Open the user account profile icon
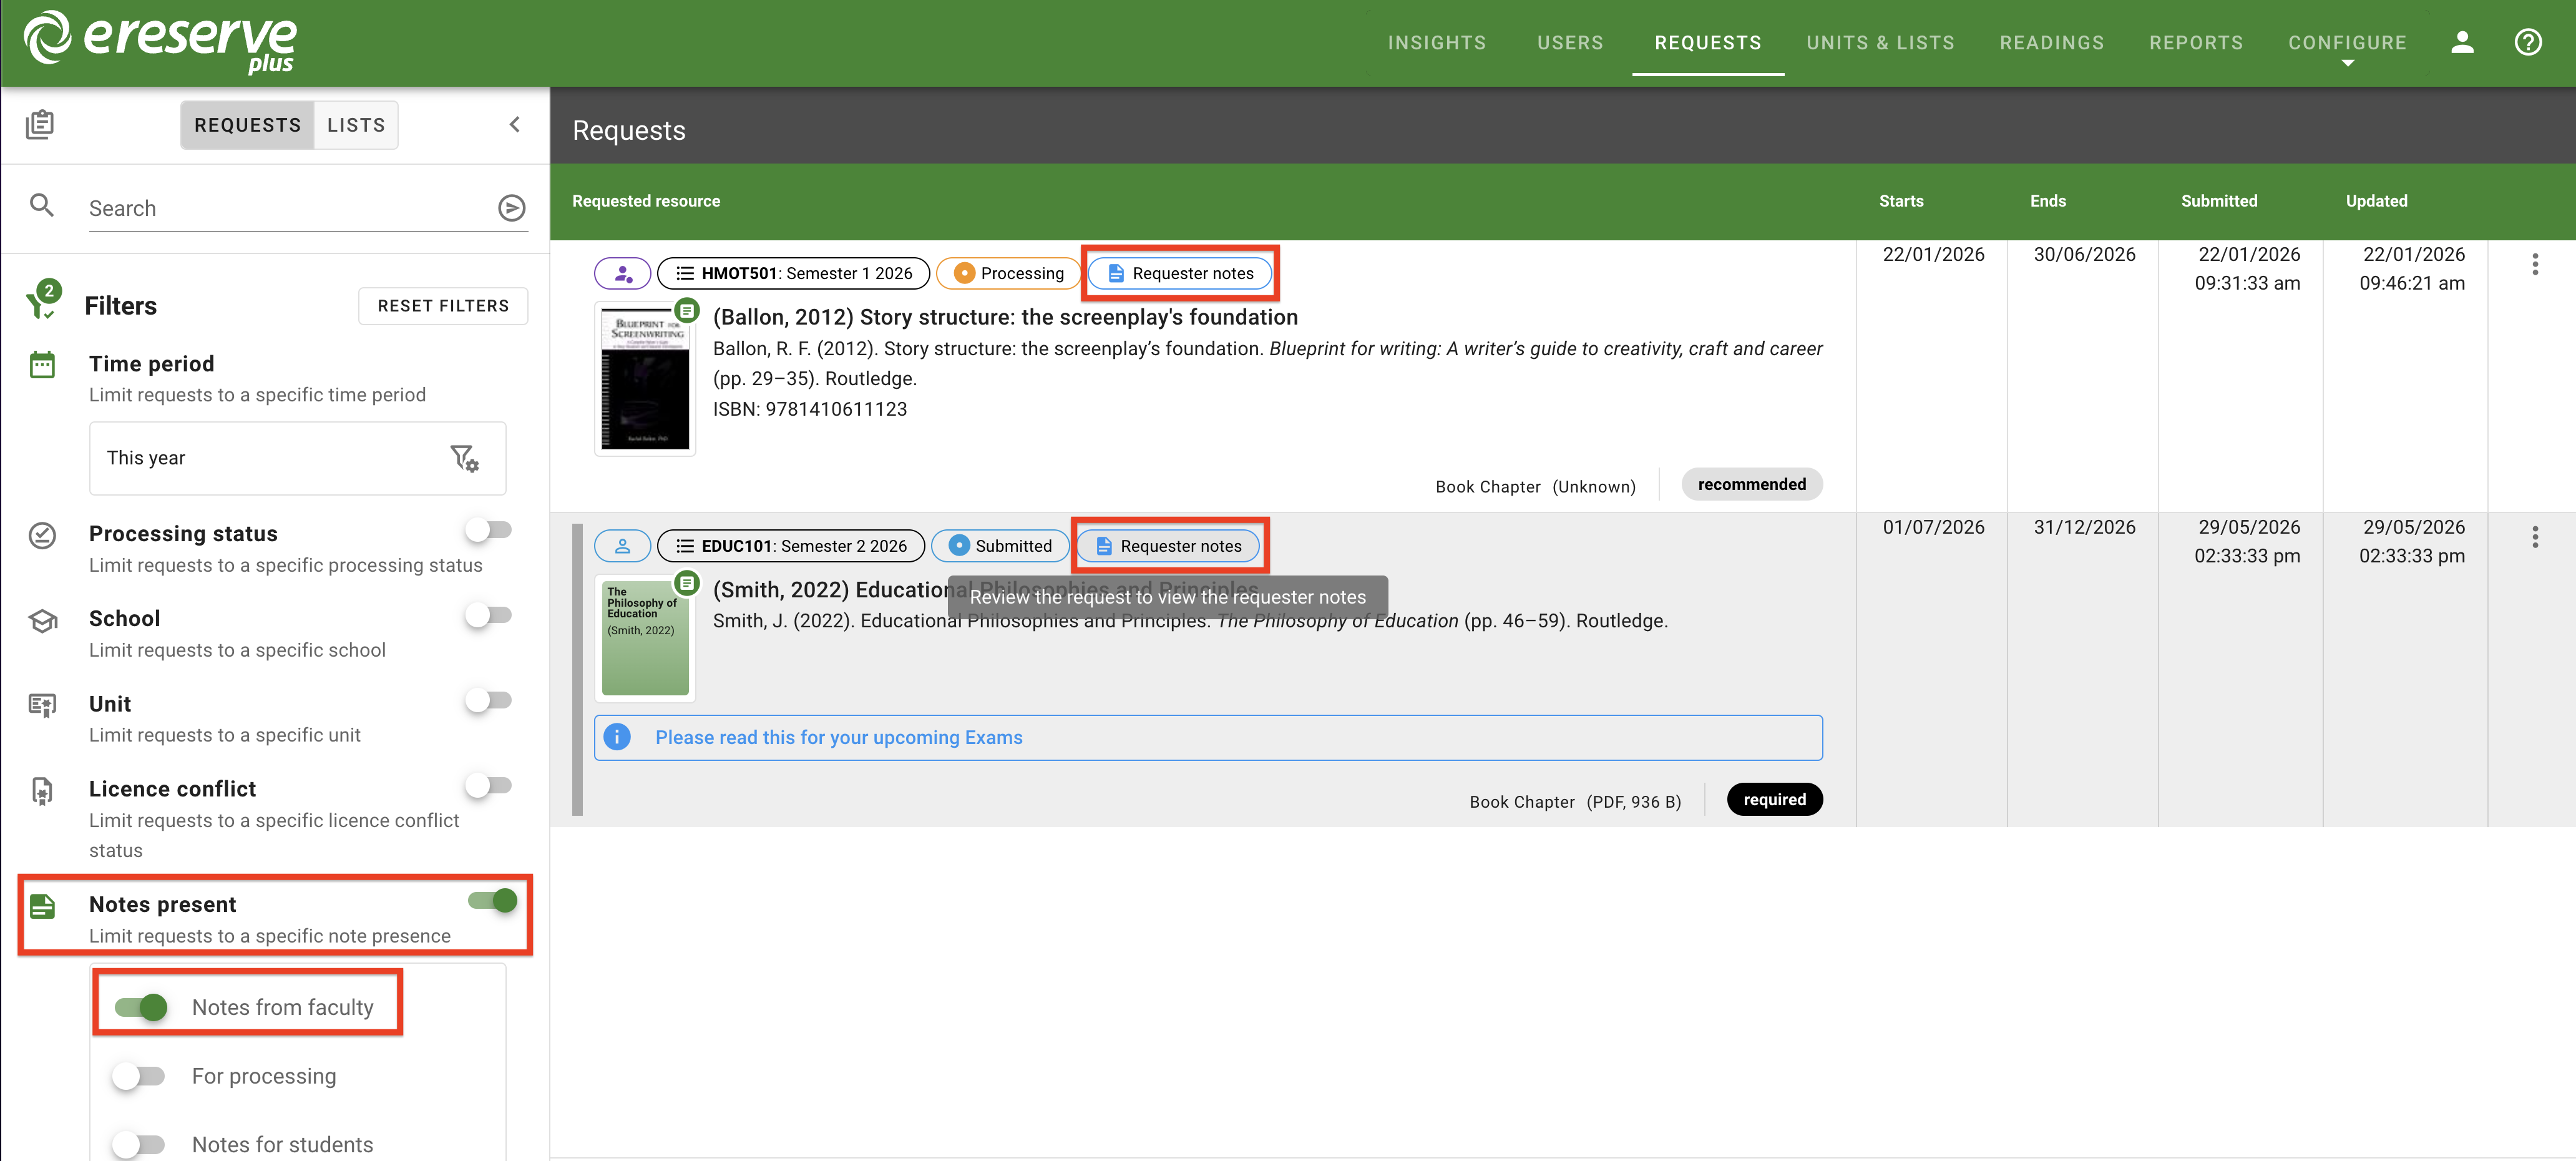Image resolution: width=2576 pixels, height=1161 pixels. point(2461,42)
